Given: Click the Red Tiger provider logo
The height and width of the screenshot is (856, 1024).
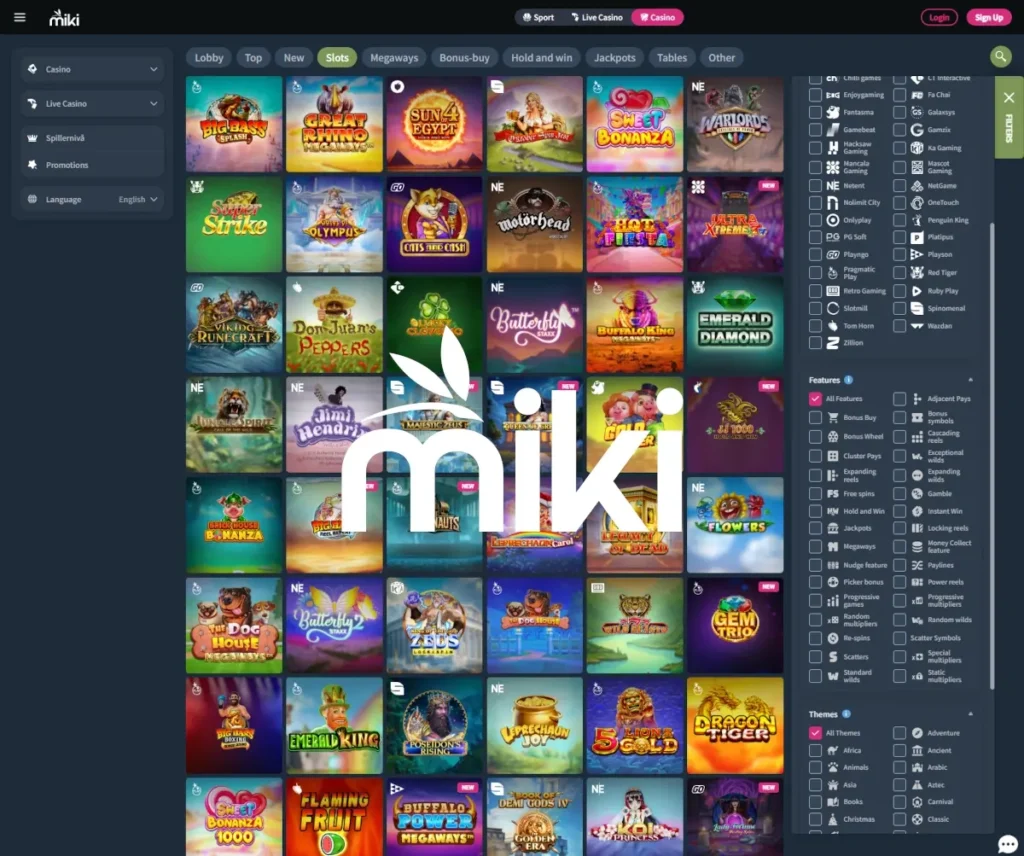Looking at the screenshot, I should (917, 273).
